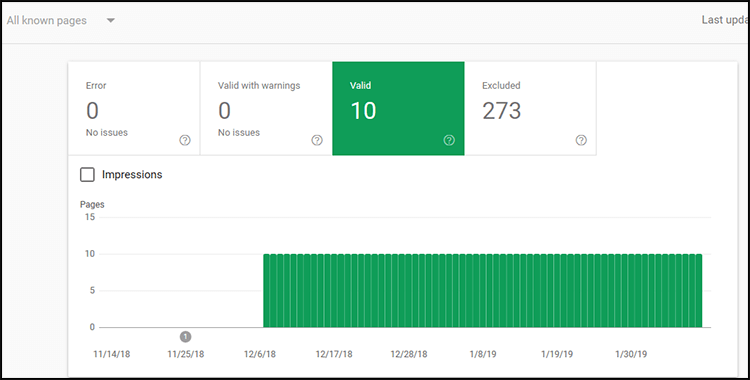Viewport: 750px width, 380px height.
Task: Enable the Impressions checkbox
Action: [87, 175]
